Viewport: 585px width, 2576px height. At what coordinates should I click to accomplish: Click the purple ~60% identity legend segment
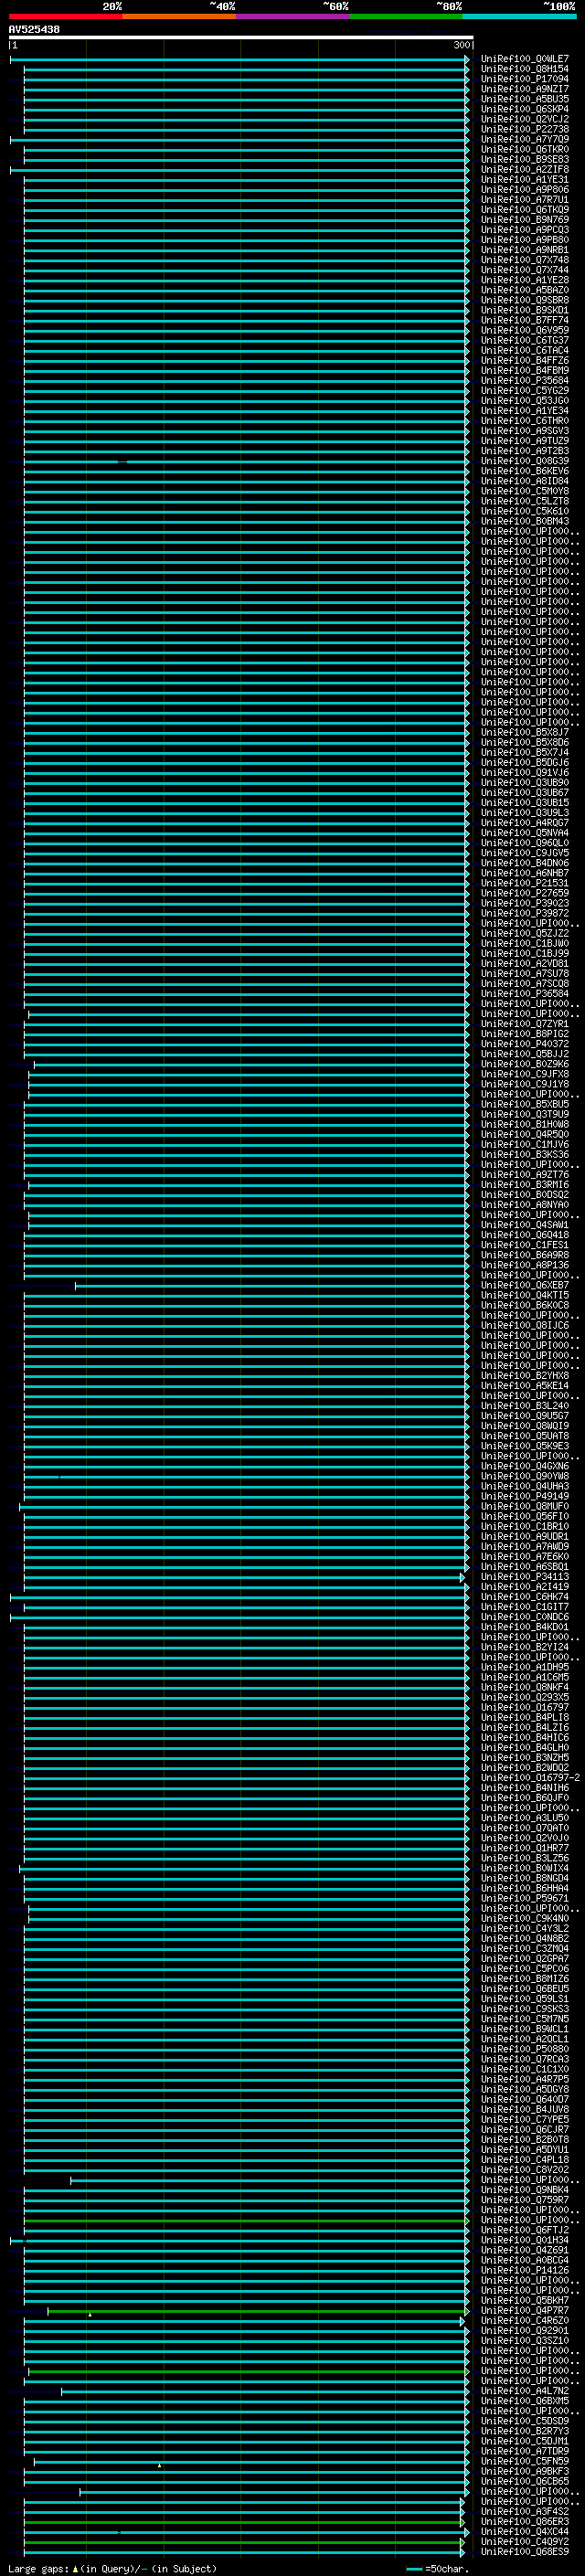(x=293, y=17)
